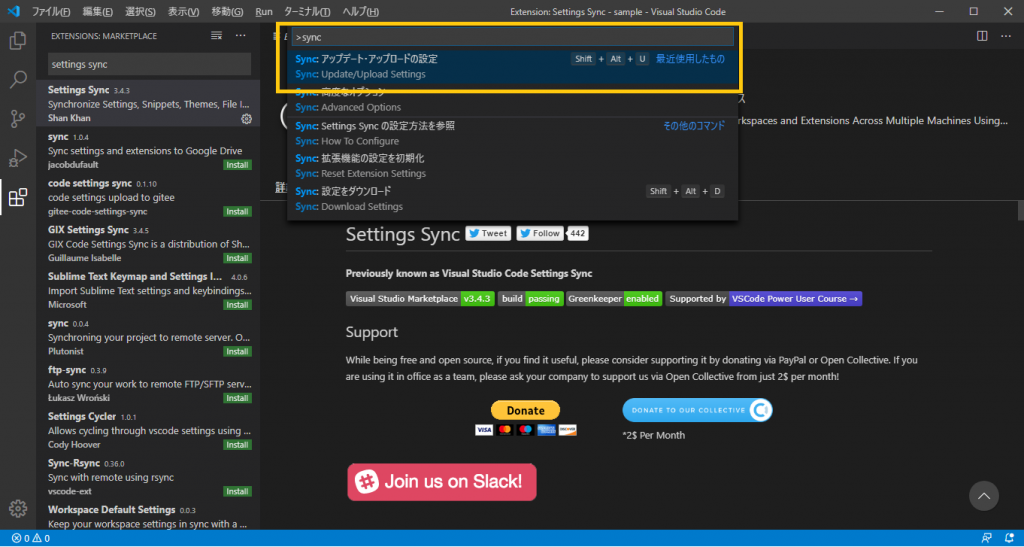The image size is (1024, 547).
Task: Open the ヘルプ(H) menu
Action: tap(360, 12)
